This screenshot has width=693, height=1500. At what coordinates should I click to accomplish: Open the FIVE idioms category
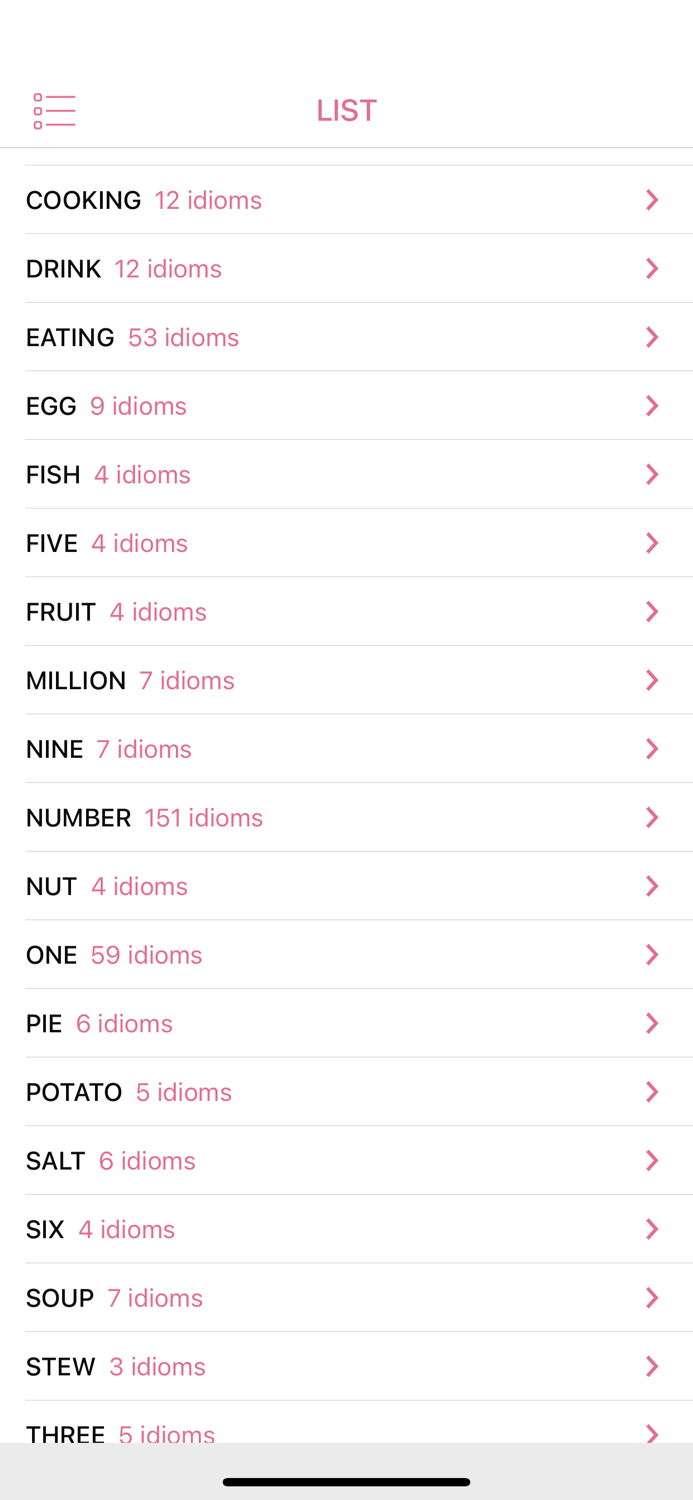click(346, 542)
